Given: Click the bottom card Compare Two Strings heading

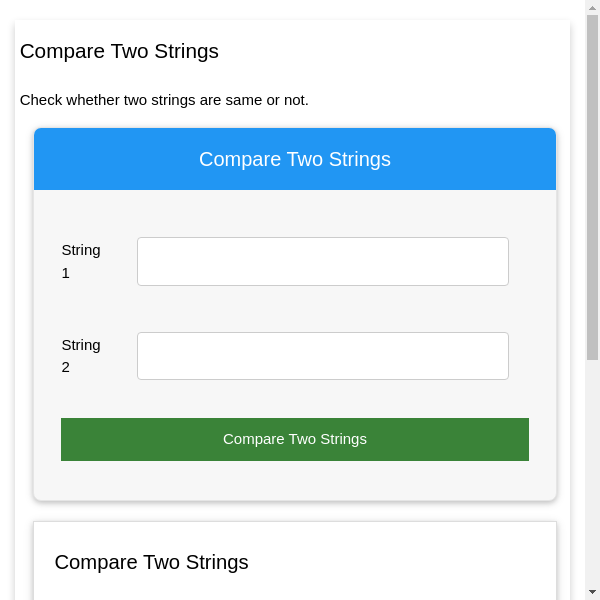Looking at the screenshot, I should (151, 562).
